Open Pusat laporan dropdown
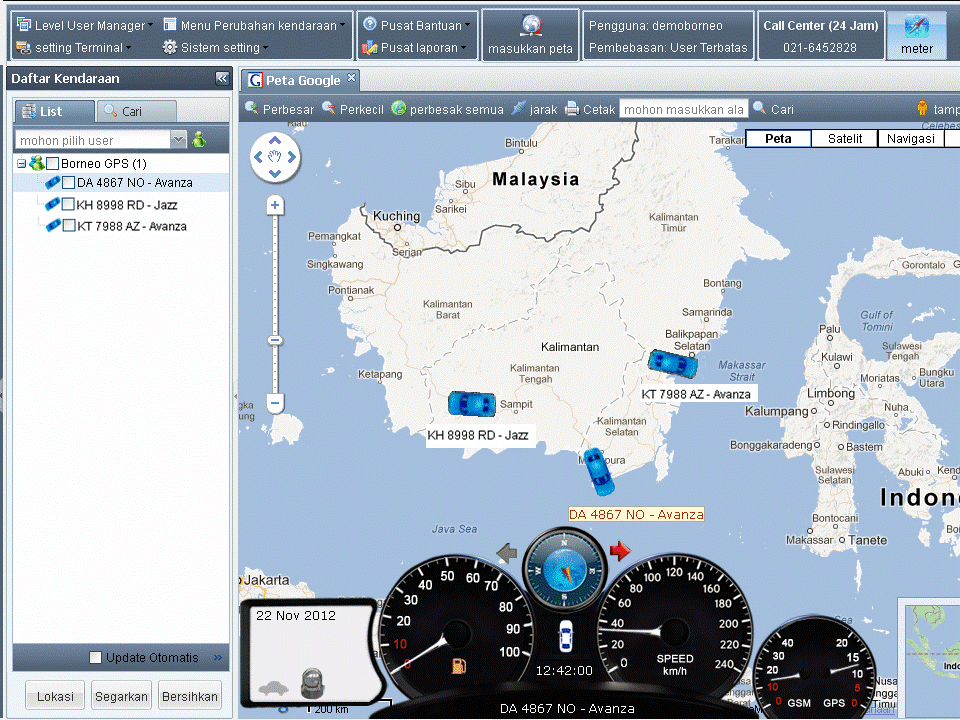Image resolution: width=960 pixels, height=720 pixels. click(414, 47)
